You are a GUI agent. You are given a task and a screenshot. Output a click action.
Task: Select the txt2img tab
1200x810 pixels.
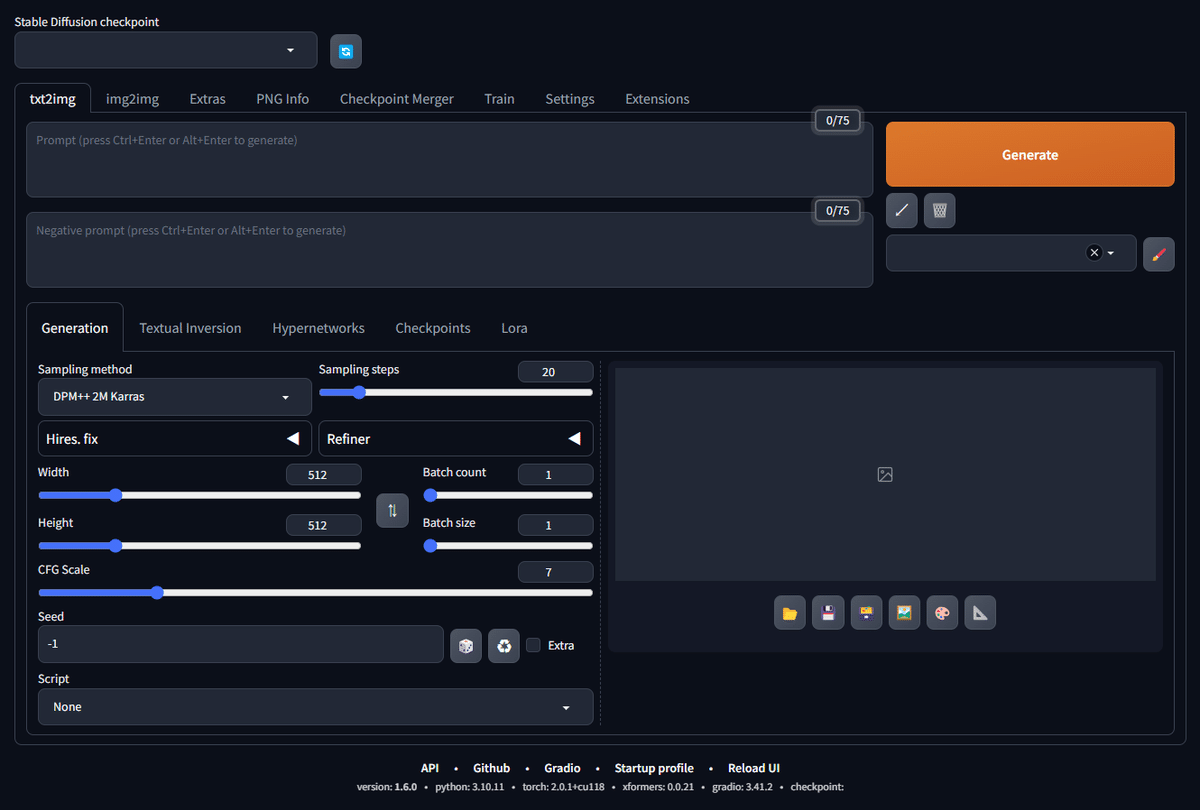pos(53,99)
